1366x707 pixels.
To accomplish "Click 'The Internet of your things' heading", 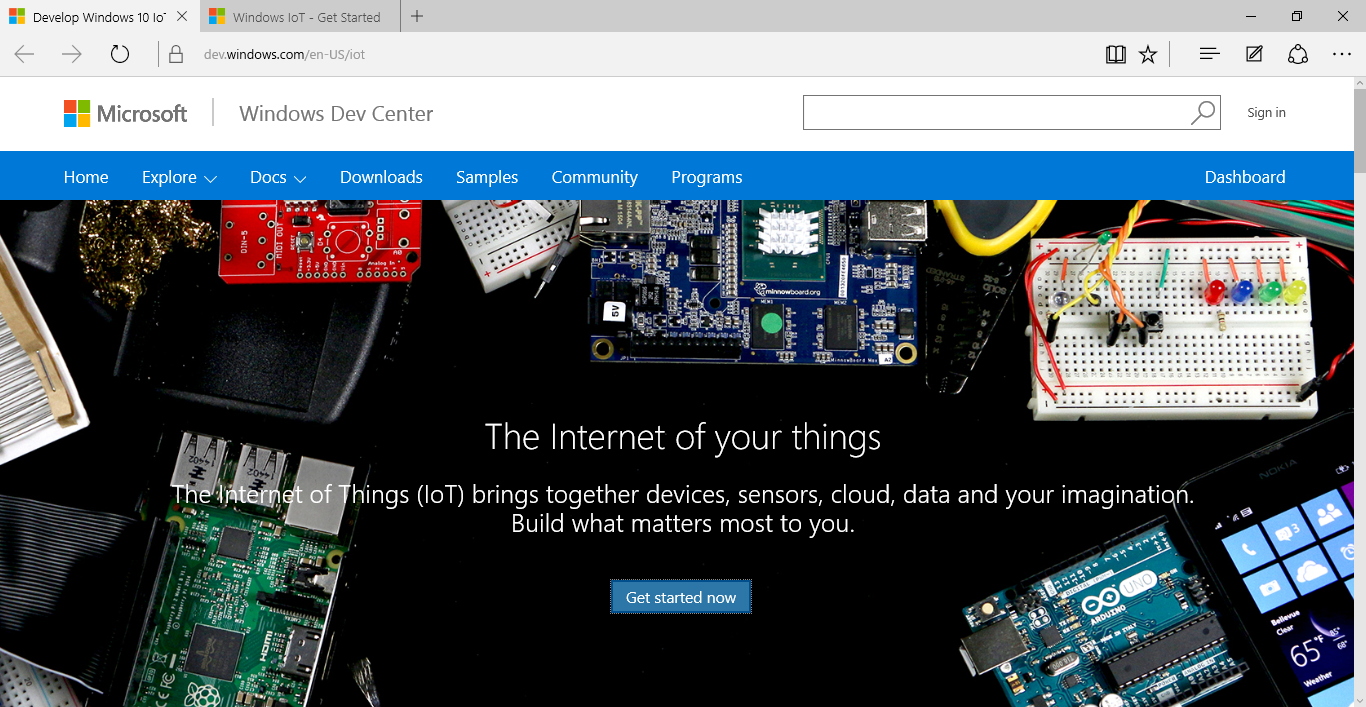I will 683,438.
